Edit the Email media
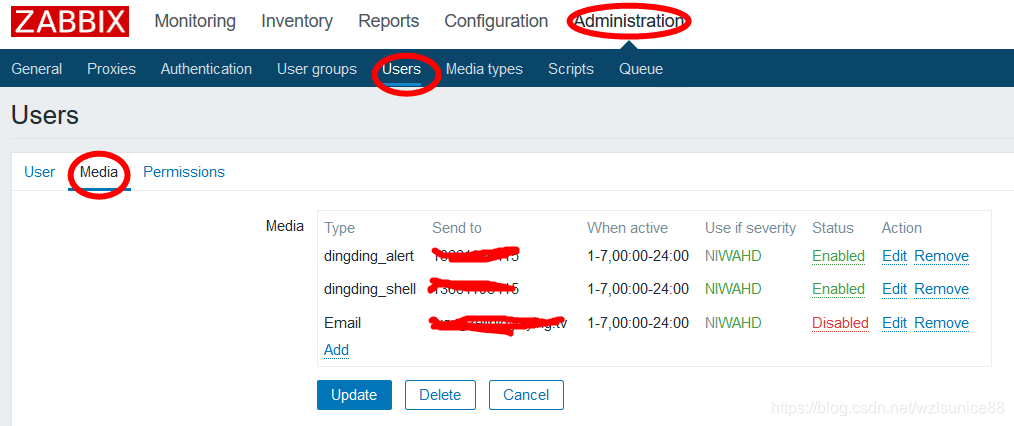Viewport: 1014px width, 426px height. tap(894, 323)
